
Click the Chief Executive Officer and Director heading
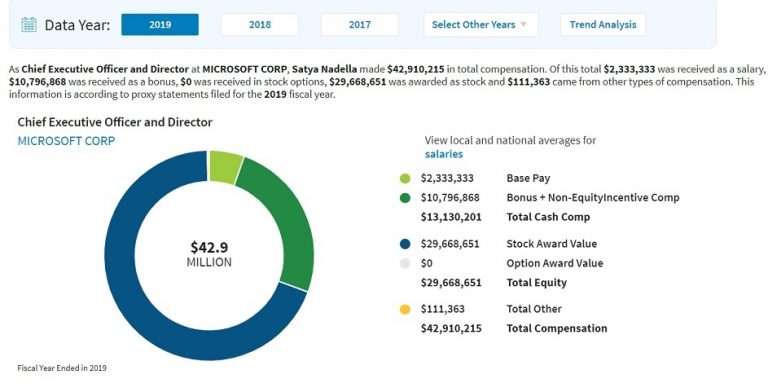pos(115,122)
